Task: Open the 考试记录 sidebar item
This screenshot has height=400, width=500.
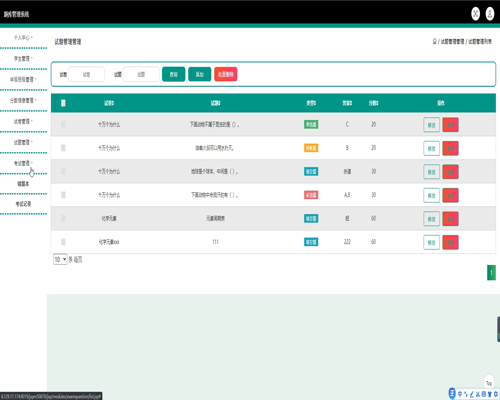Action: point(23,204)
